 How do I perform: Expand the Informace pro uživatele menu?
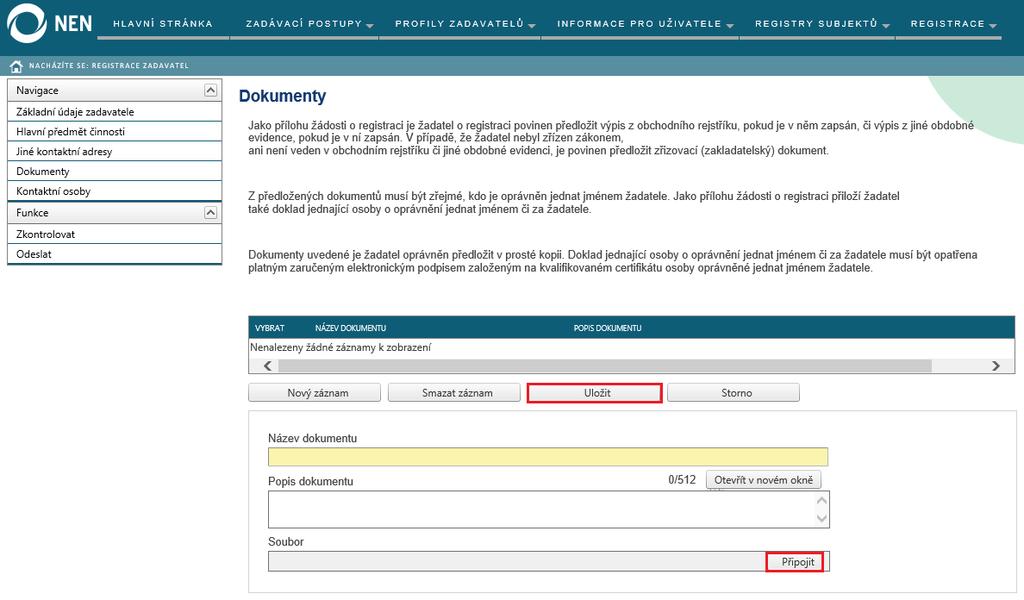coord(645,24)
